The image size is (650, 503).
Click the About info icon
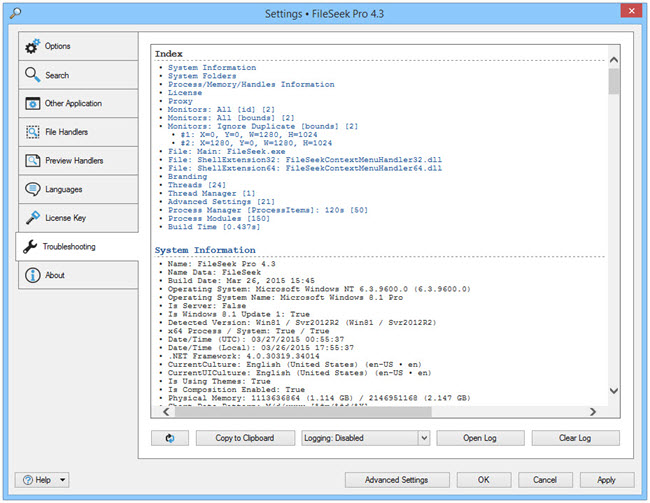(x=32, y=275)
